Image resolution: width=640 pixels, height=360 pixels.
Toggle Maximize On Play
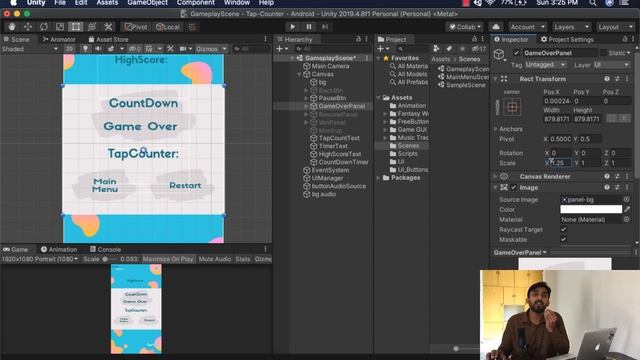[x=168, y=259]
